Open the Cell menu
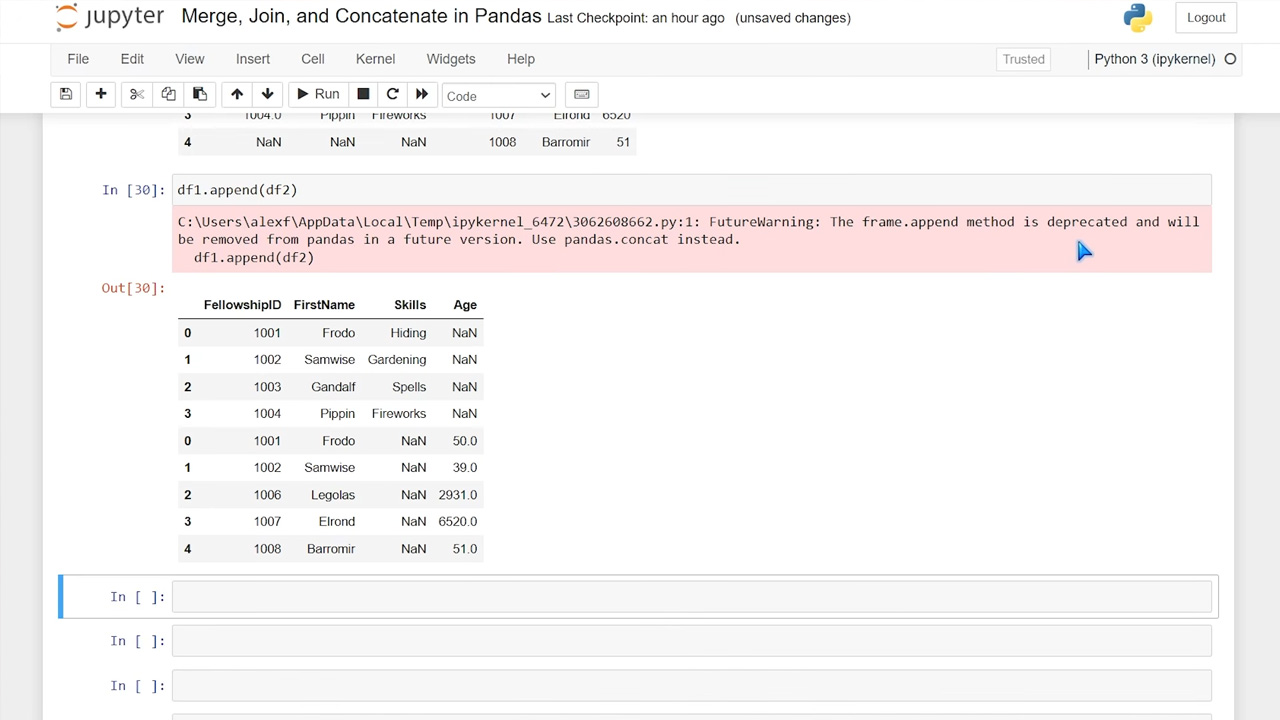 [312, 59]
